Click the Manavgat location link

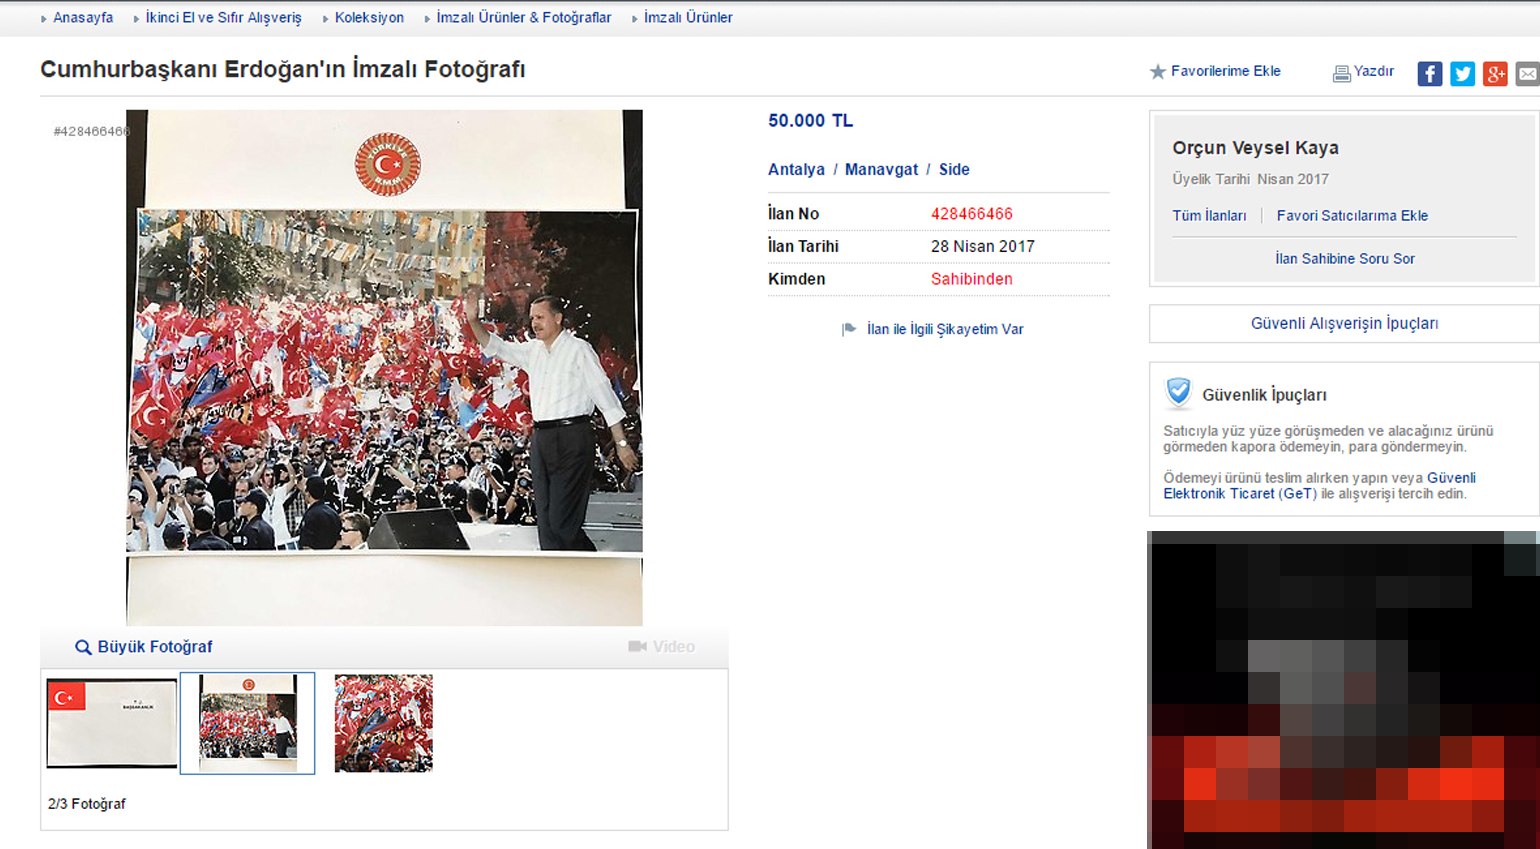[x=881, y=170]
